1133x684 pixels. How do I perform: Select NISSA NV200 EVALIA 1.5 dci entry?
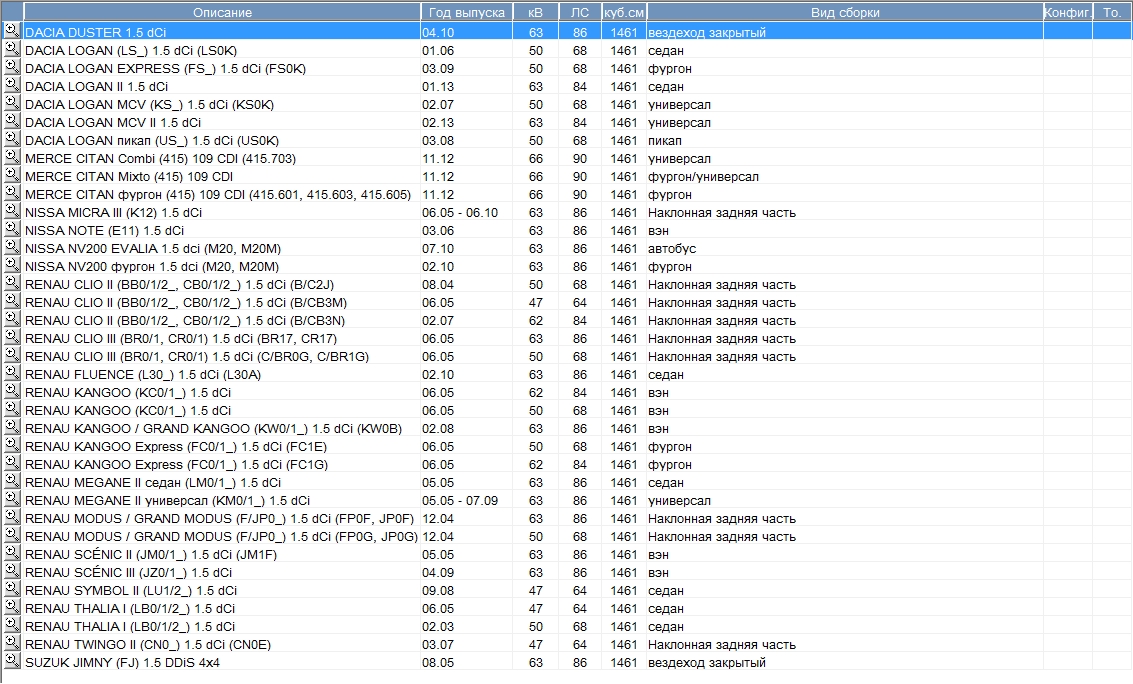(x=153, y=248)
